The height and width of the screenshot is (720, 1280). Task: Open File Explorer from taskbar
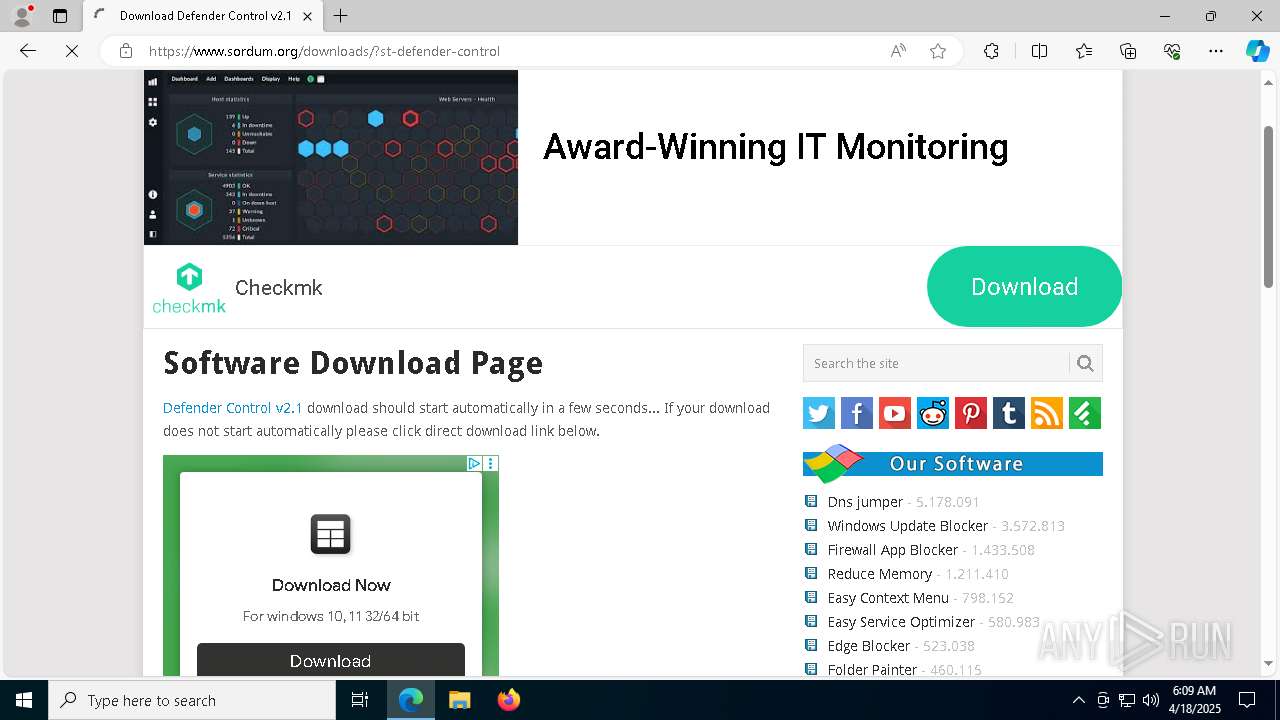click(x=459, y=700)
